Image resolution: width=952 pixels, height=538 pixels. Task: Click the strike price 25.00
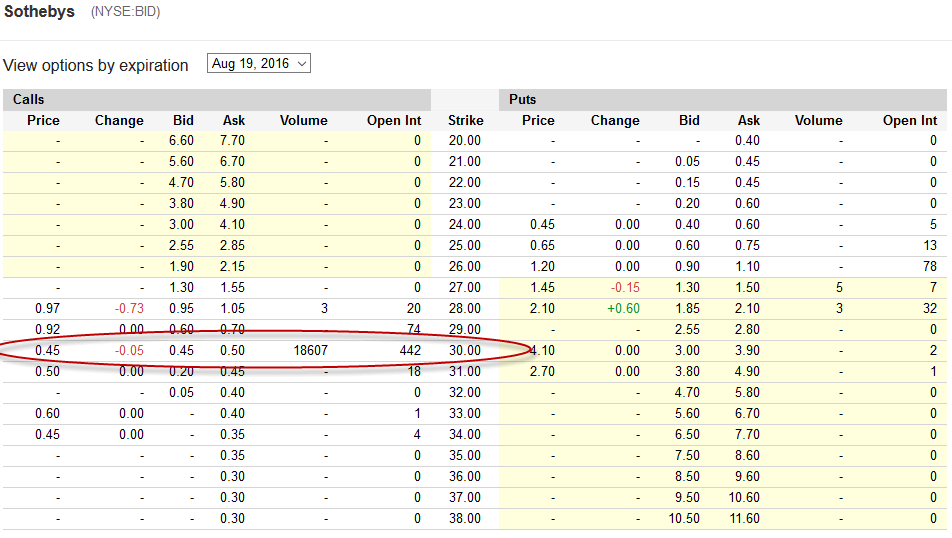point(465,245)
